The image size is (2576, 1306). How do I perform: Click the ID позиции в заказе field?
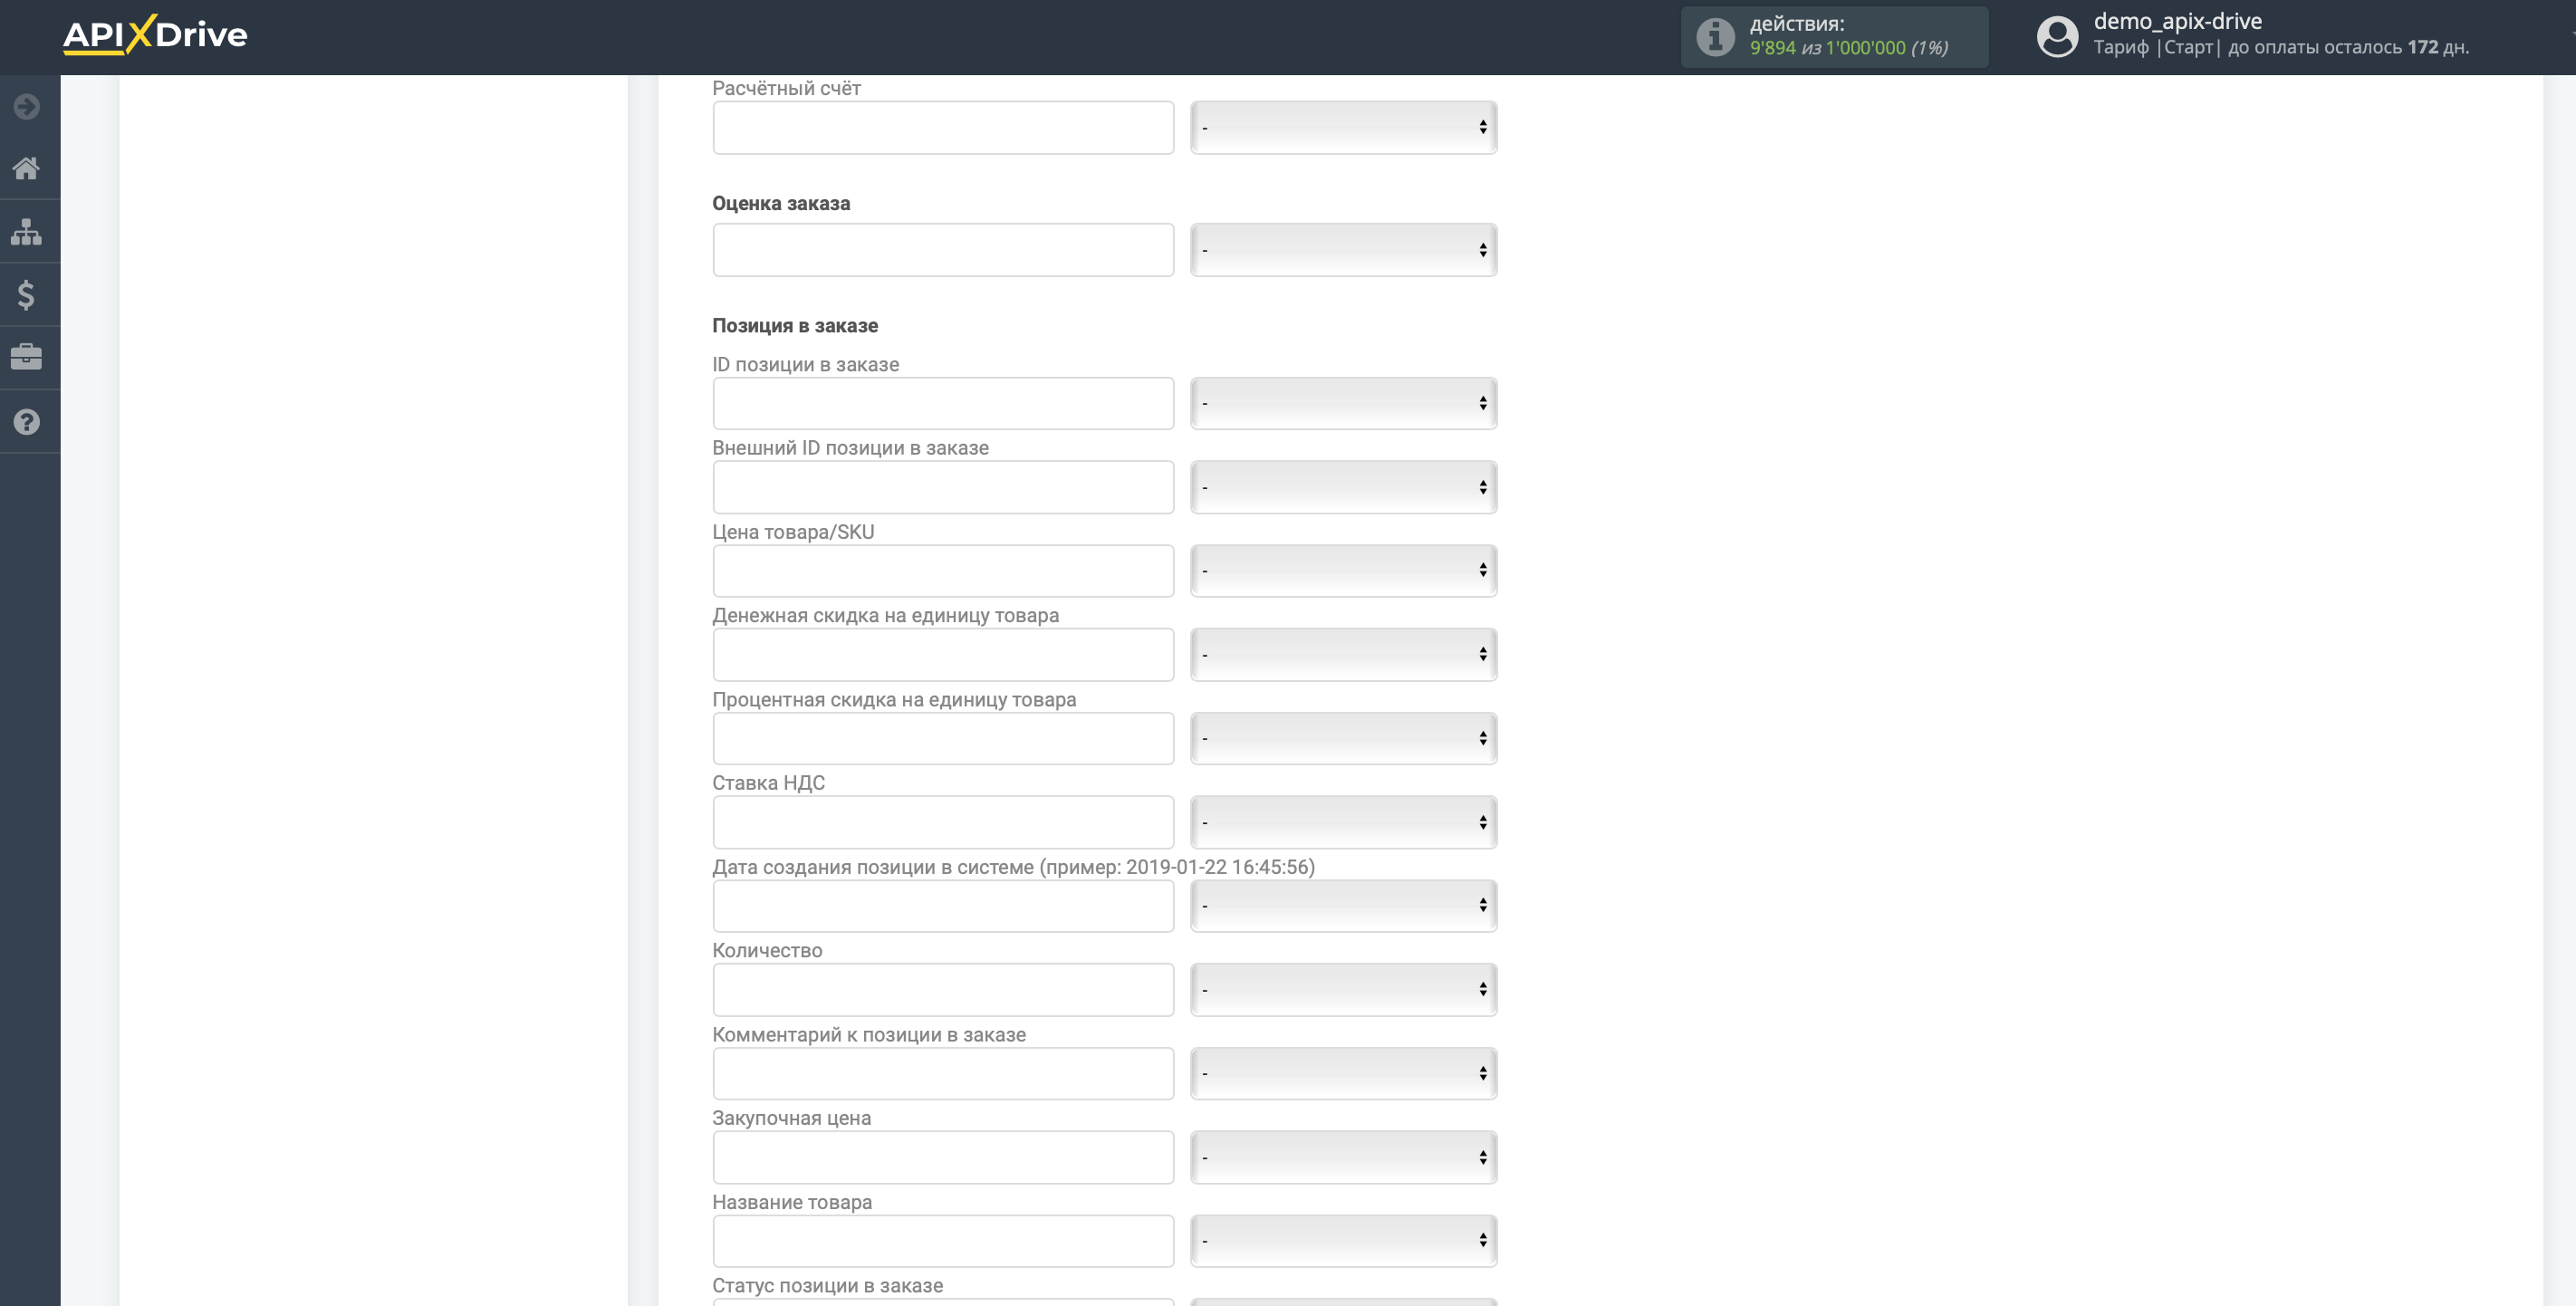pyautogui.click(x=943, y=403)
